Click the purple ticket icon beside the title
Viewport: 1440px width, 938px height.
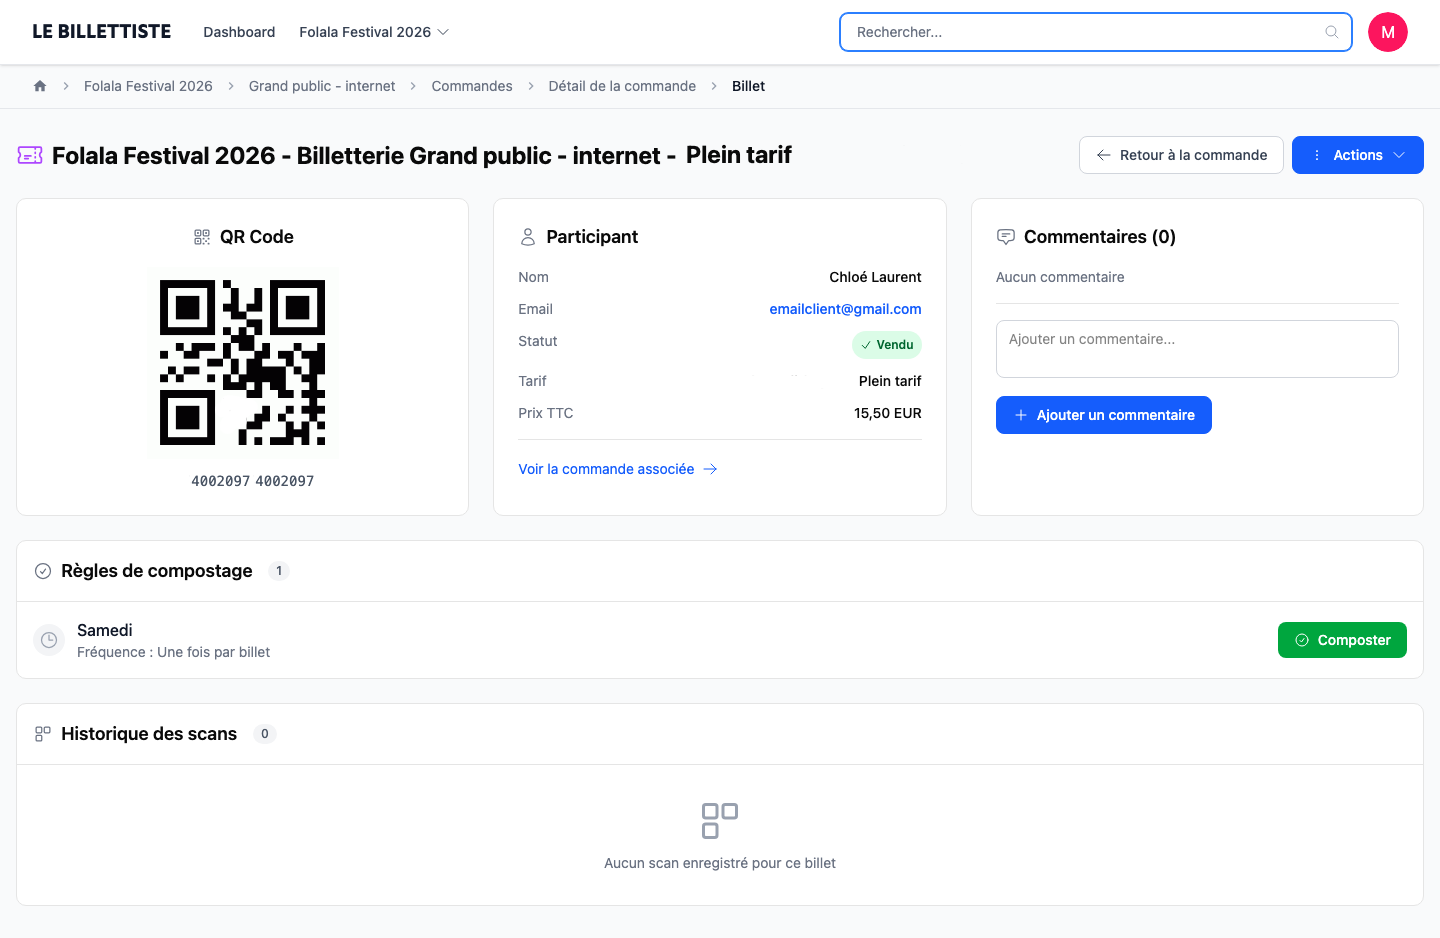[30, 155]
